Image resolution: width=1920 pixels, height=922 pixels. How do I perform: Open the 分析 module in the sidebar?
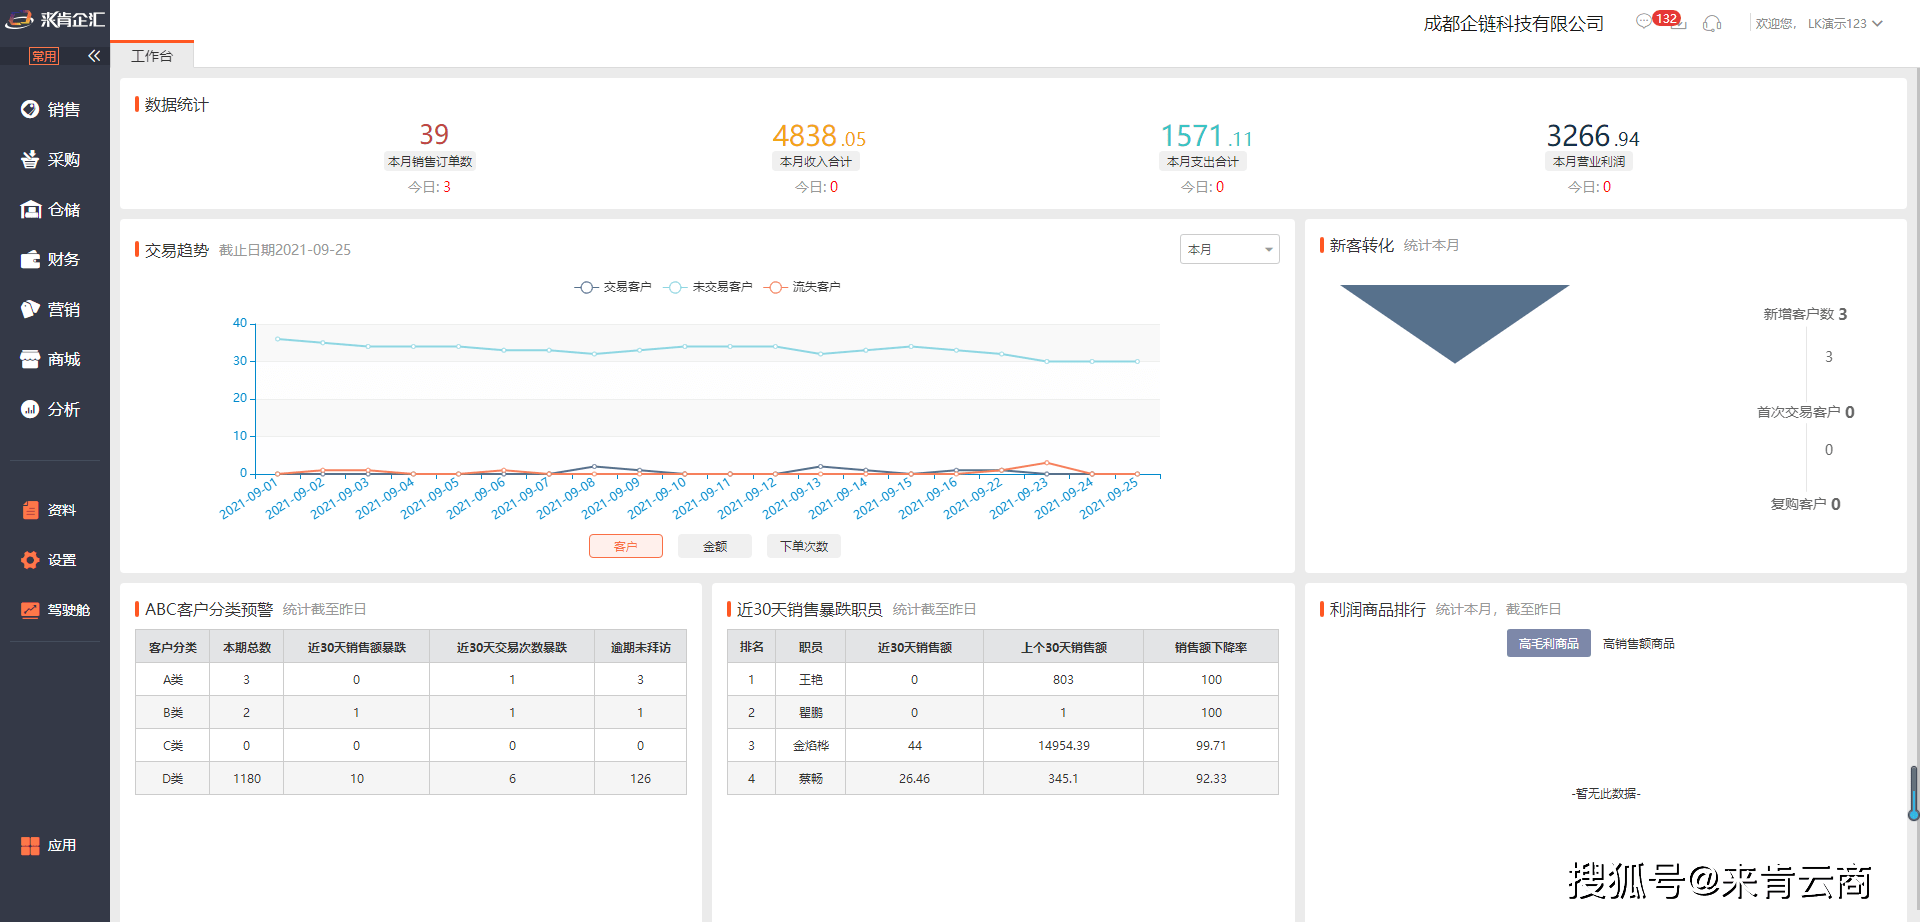pyautogui.click(x=54, y=409)
